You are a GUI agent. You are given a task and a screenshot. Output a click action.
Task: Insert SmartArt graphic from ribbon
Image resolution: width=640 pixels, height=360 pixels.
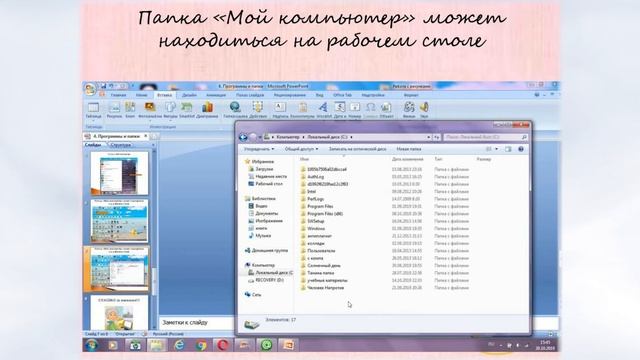[x=187, y=110]
